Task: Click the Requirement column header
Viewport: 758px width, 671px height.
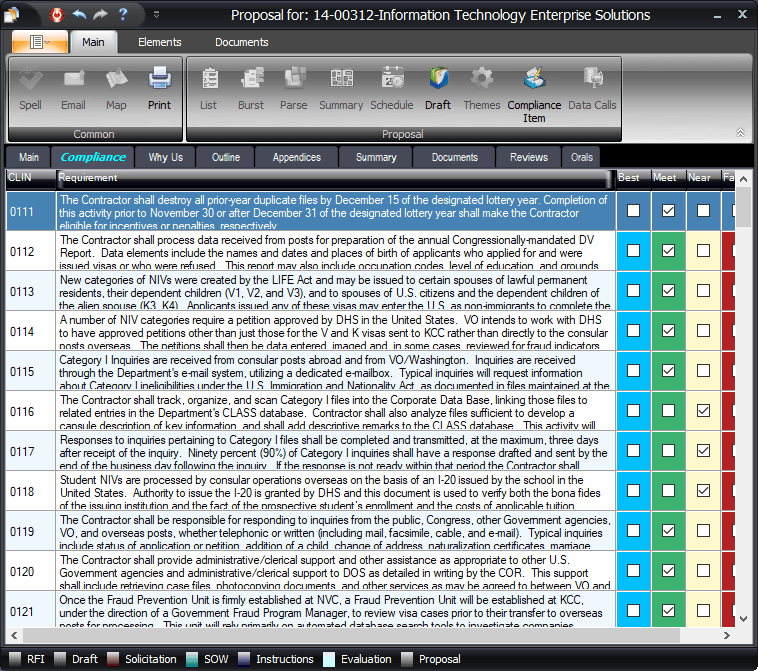Action: pos(335,178)
